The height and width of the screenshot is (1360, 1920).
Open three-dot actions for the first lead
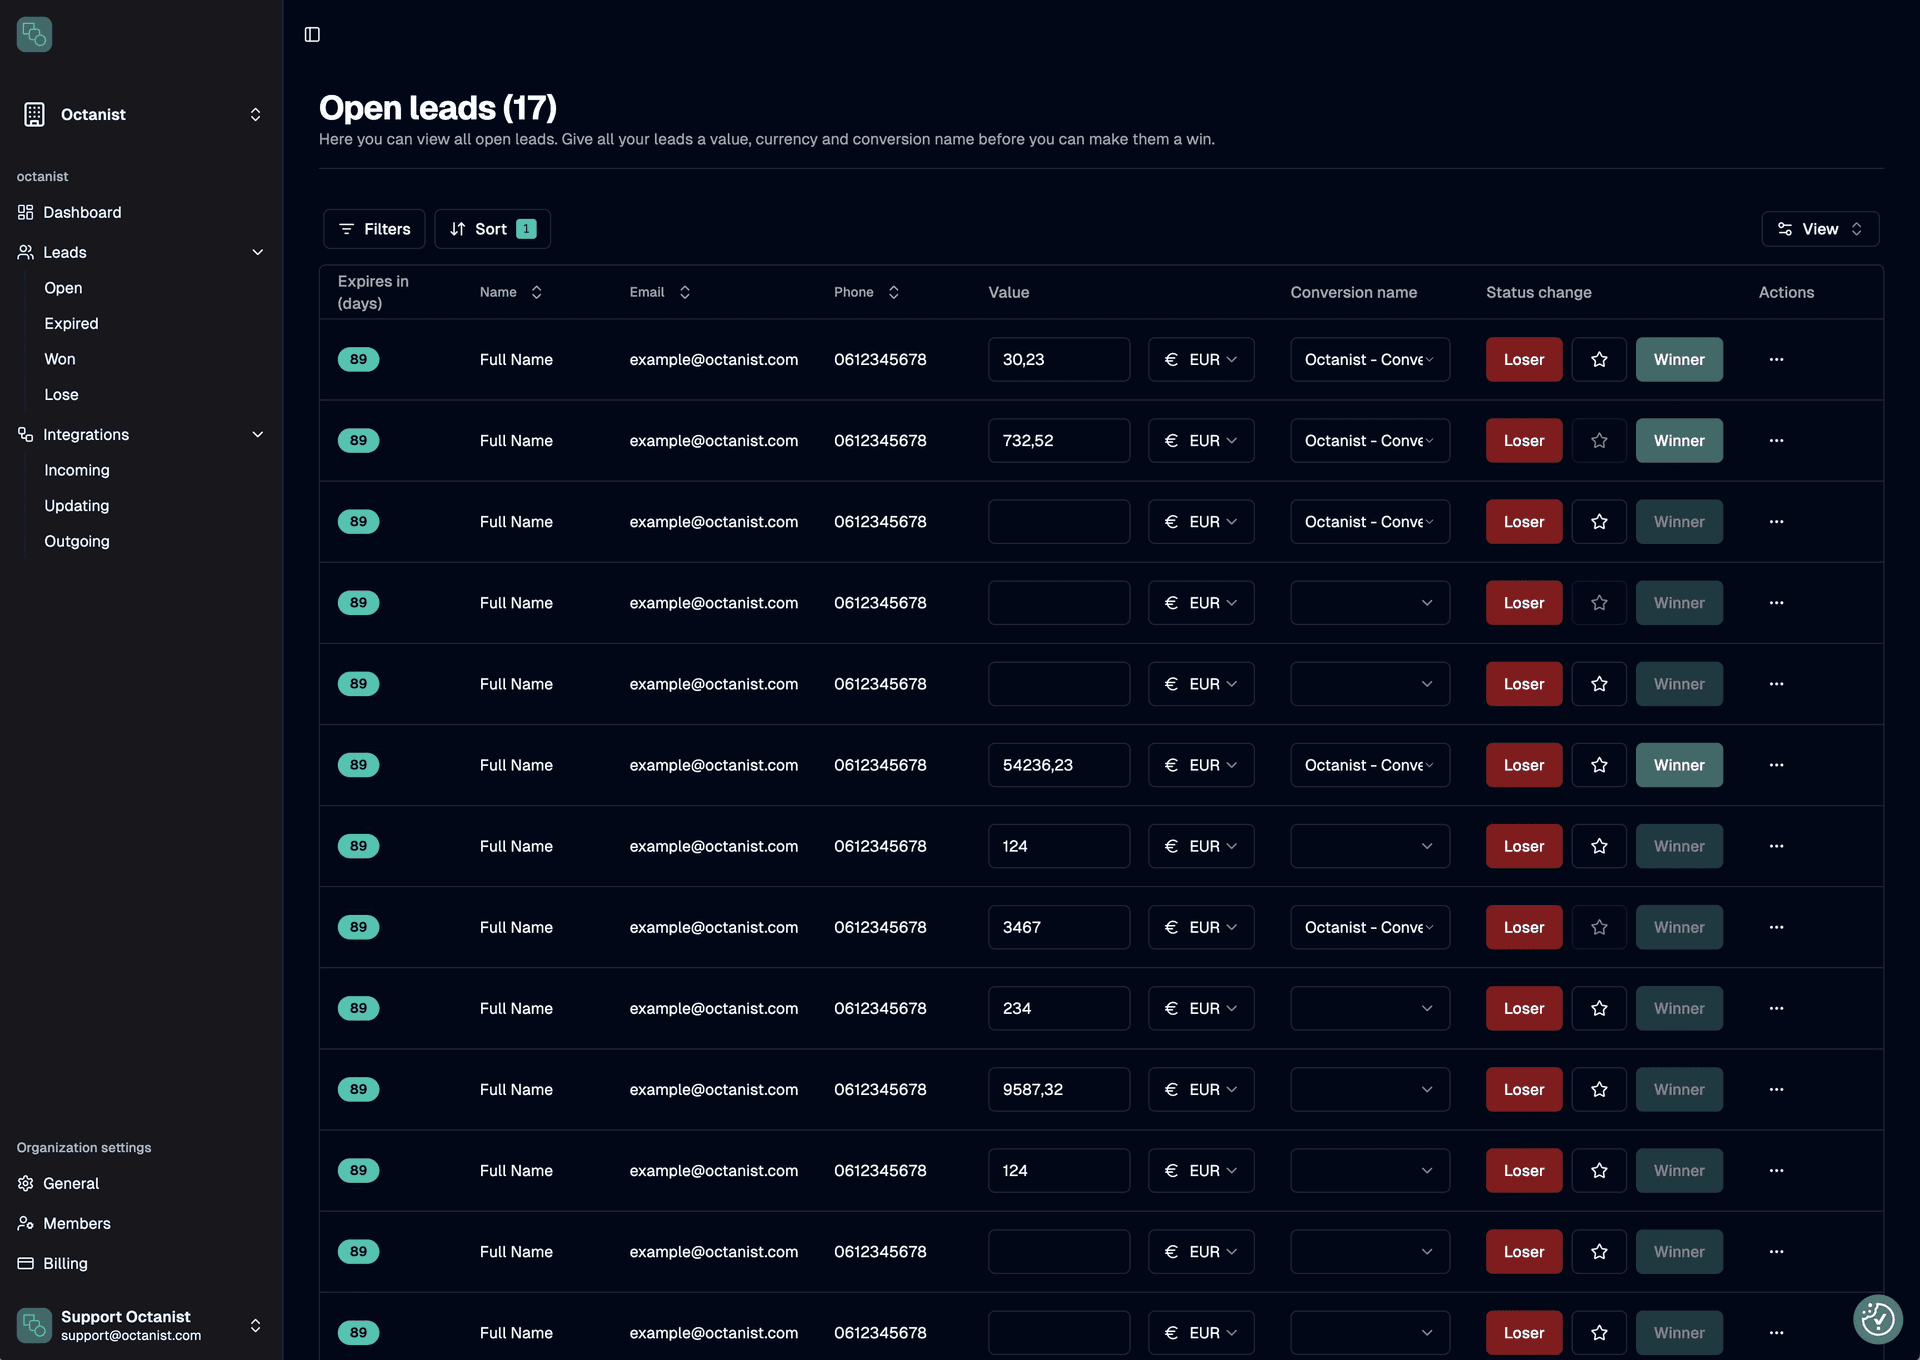click(1776, 360)
